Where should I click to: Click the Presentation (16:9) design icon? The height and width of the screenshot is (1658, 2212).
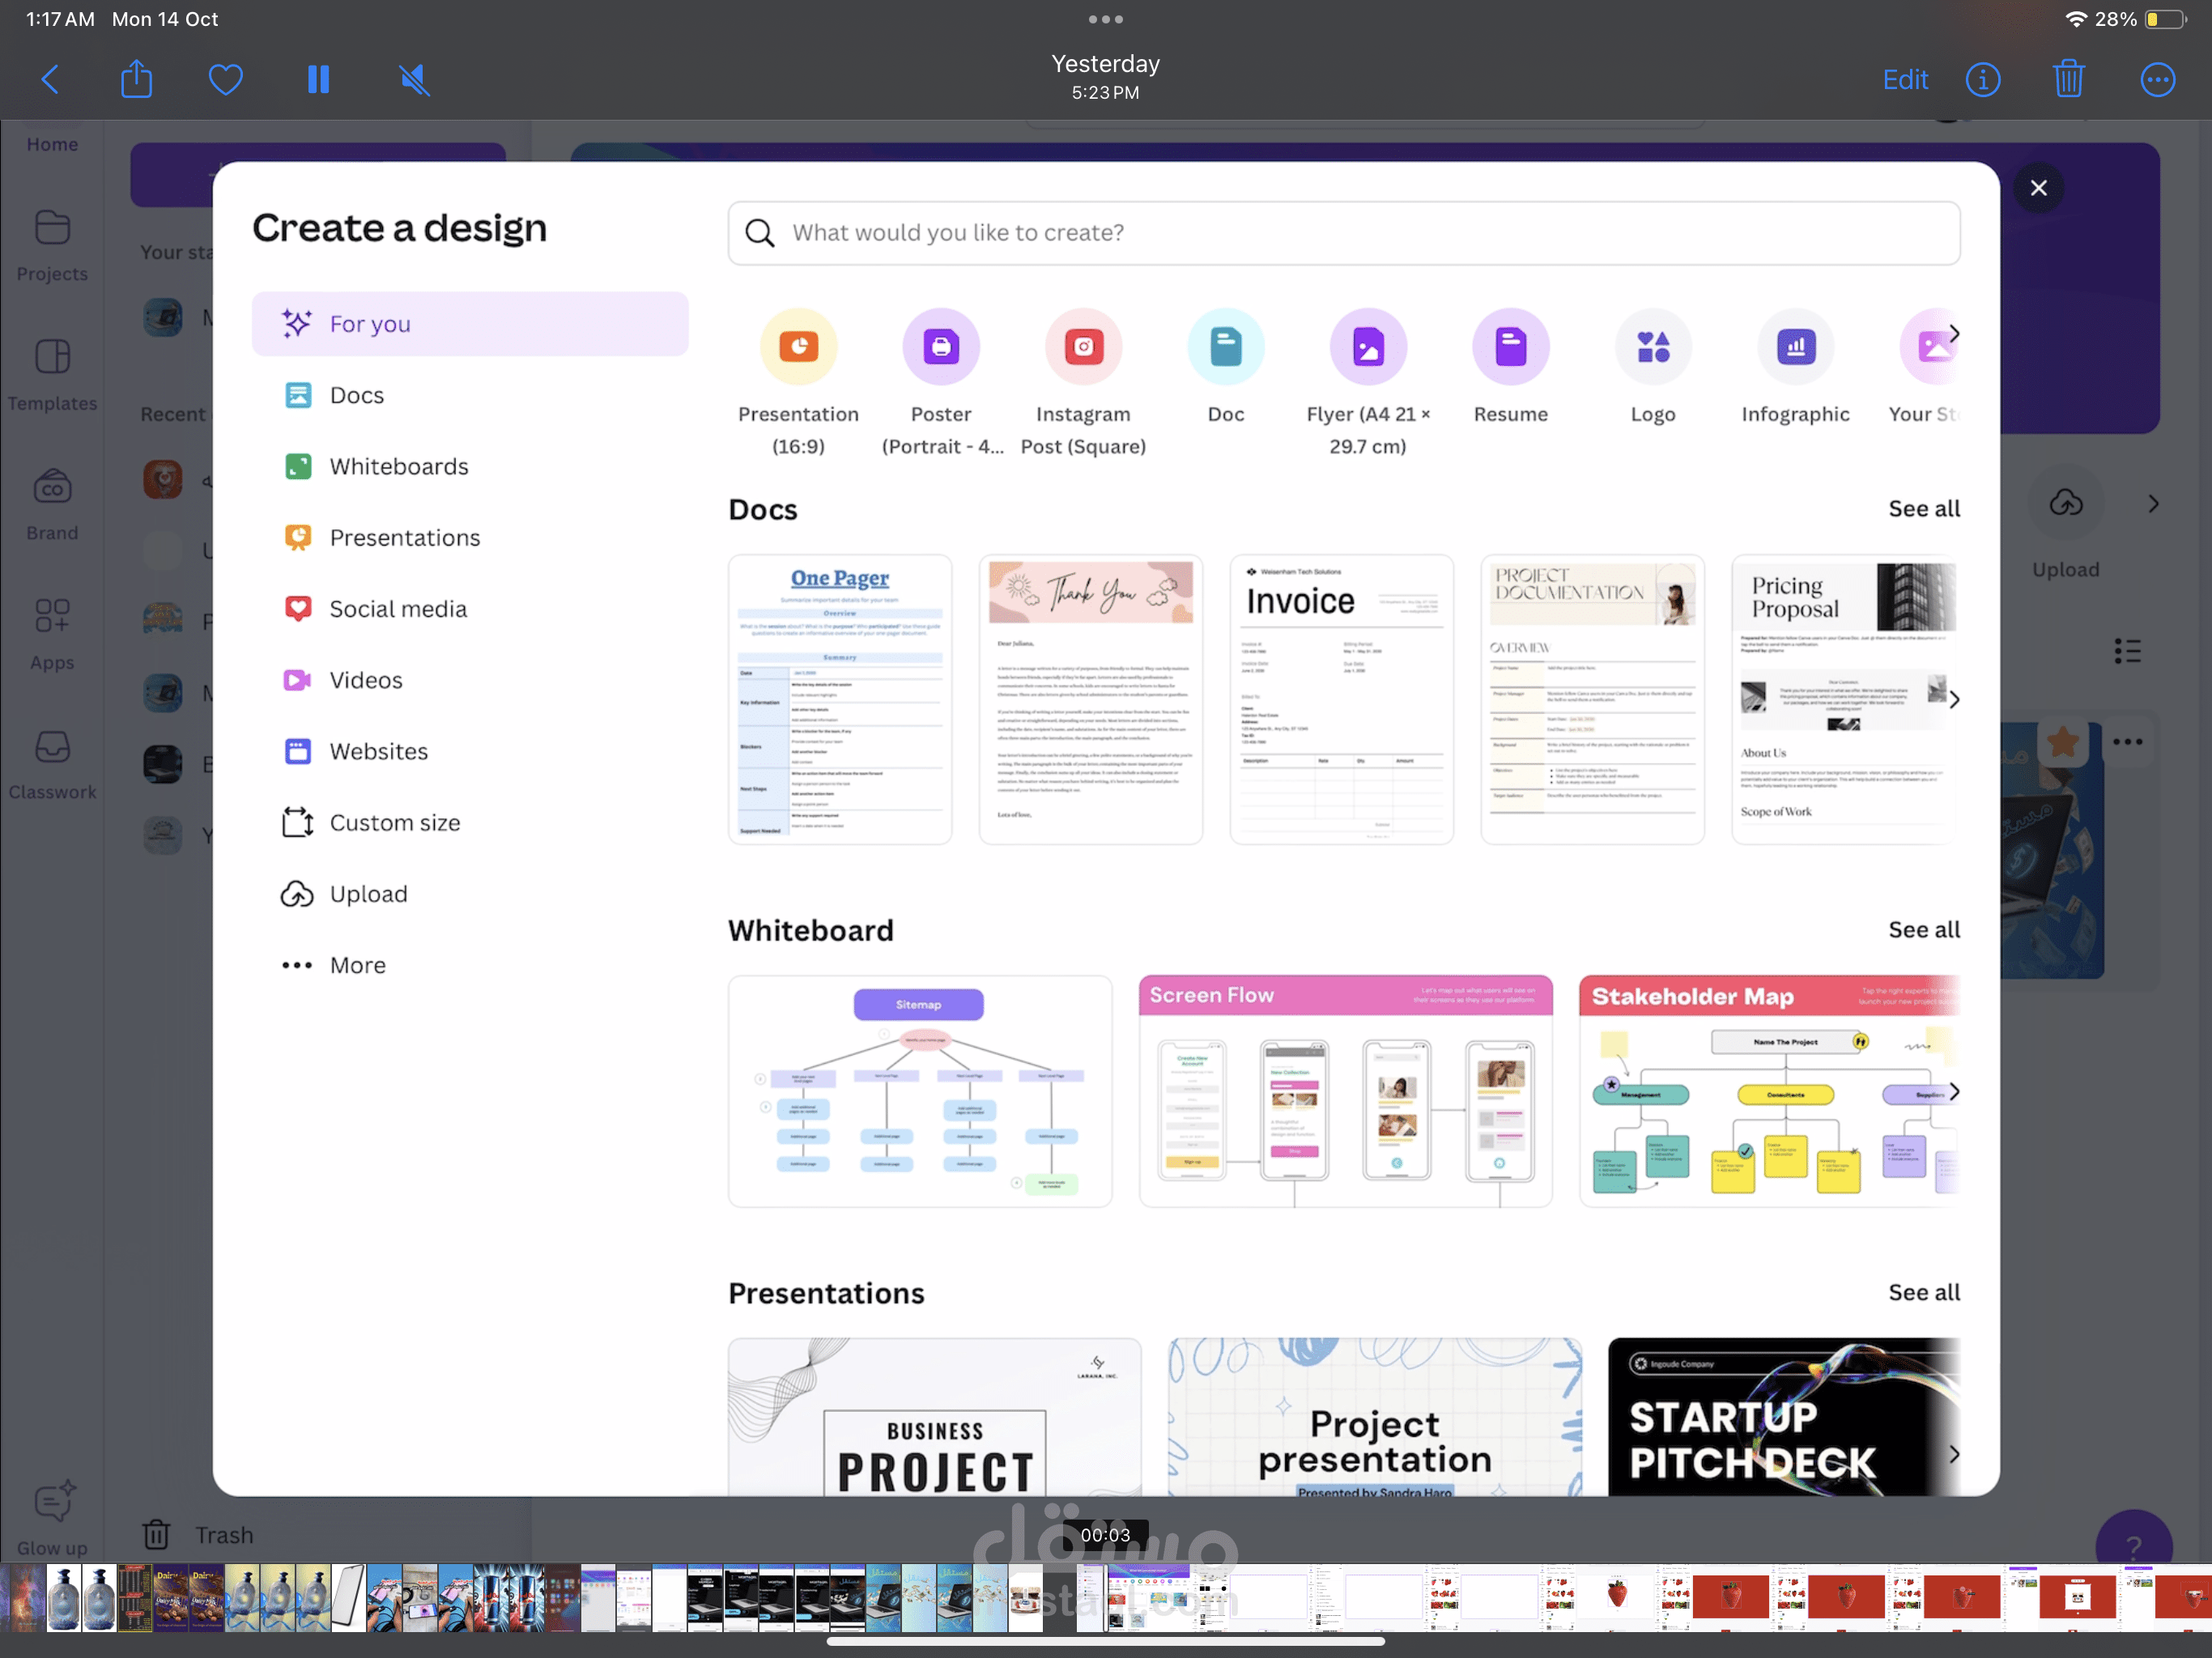point(798,347)
